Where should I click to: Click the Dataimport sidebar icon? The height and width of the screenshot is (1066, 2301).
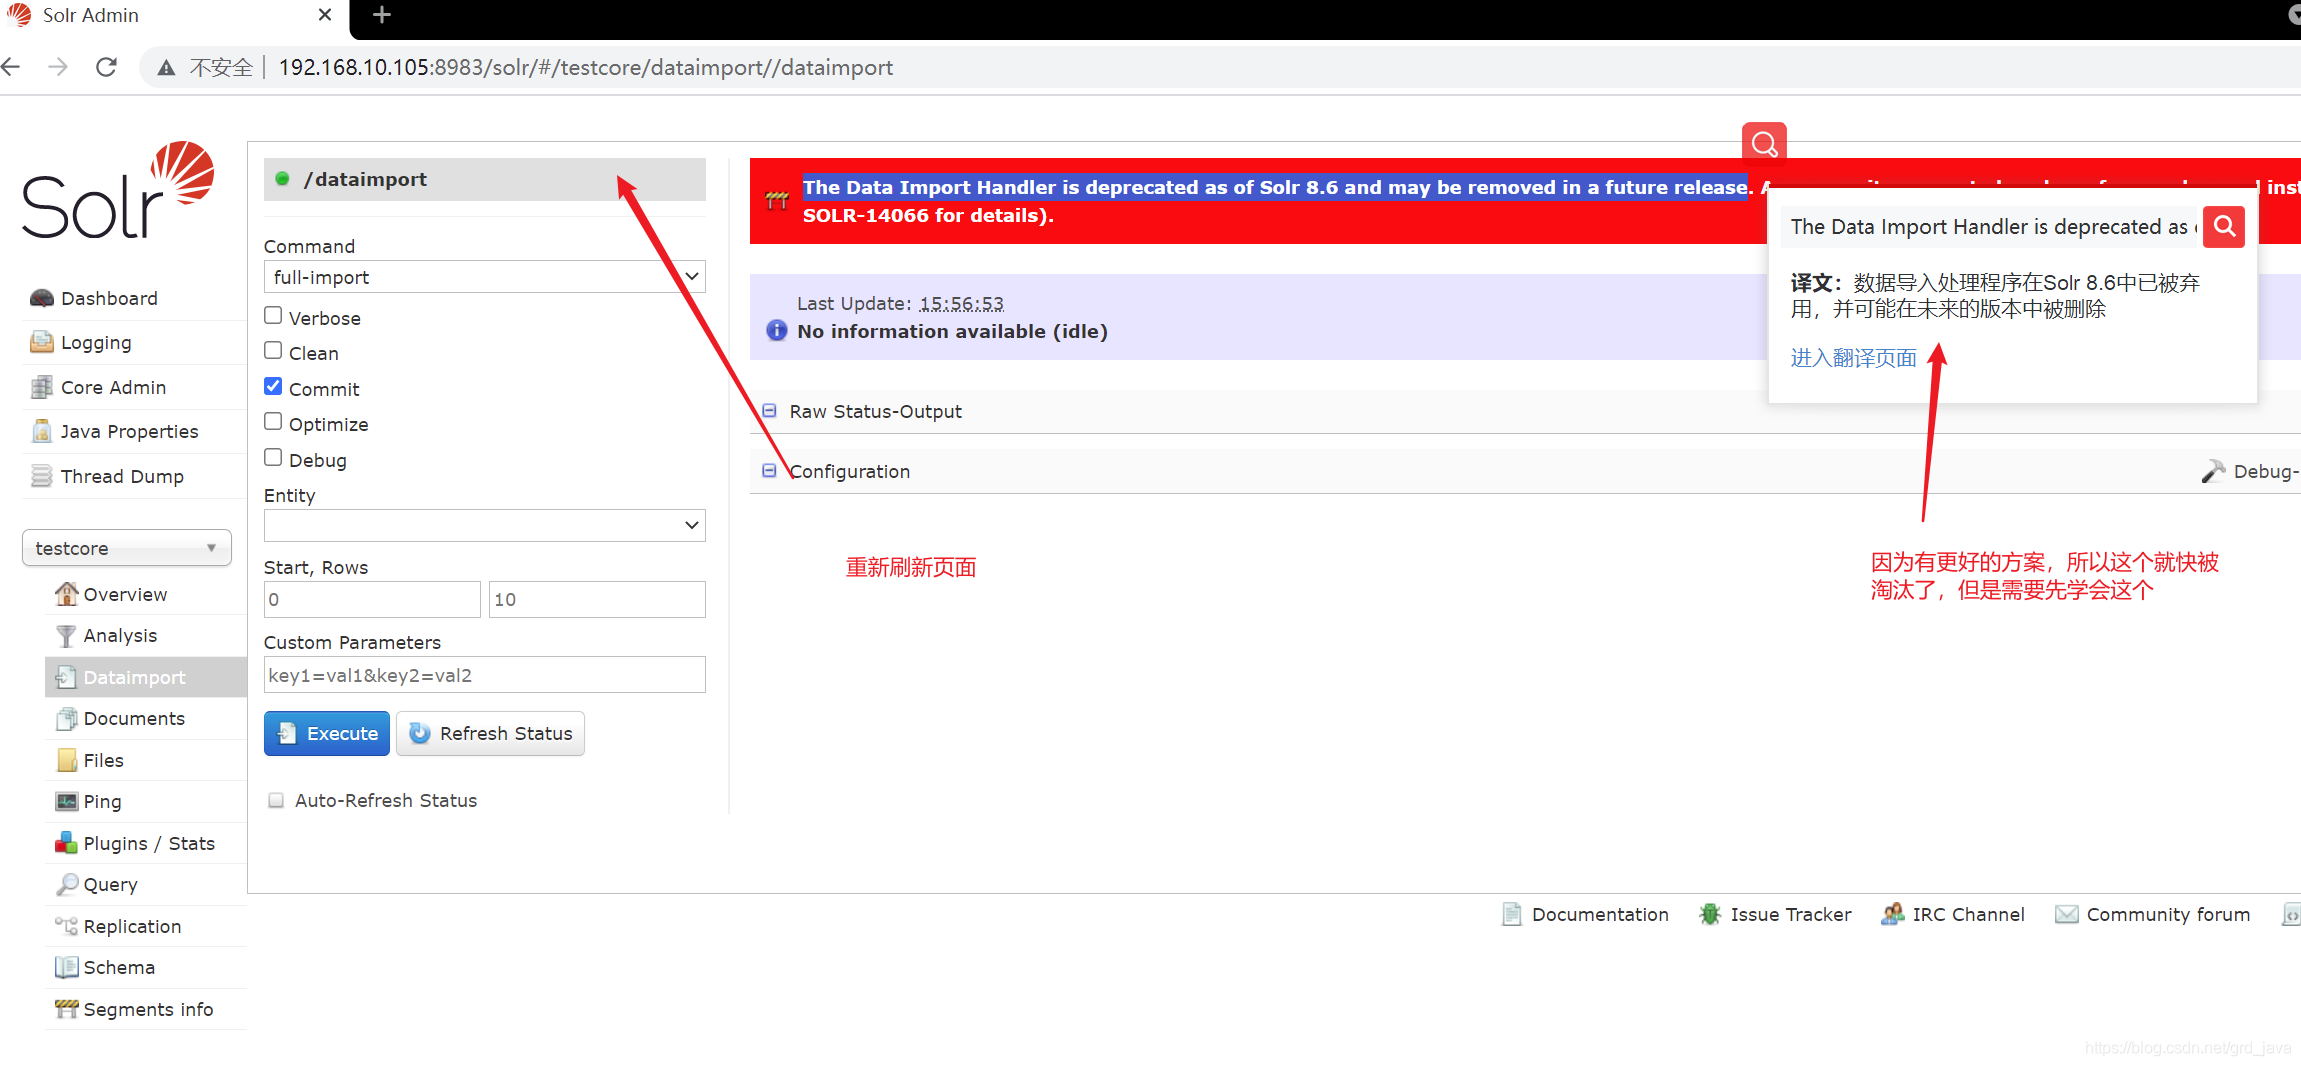(x=66, y=677)
